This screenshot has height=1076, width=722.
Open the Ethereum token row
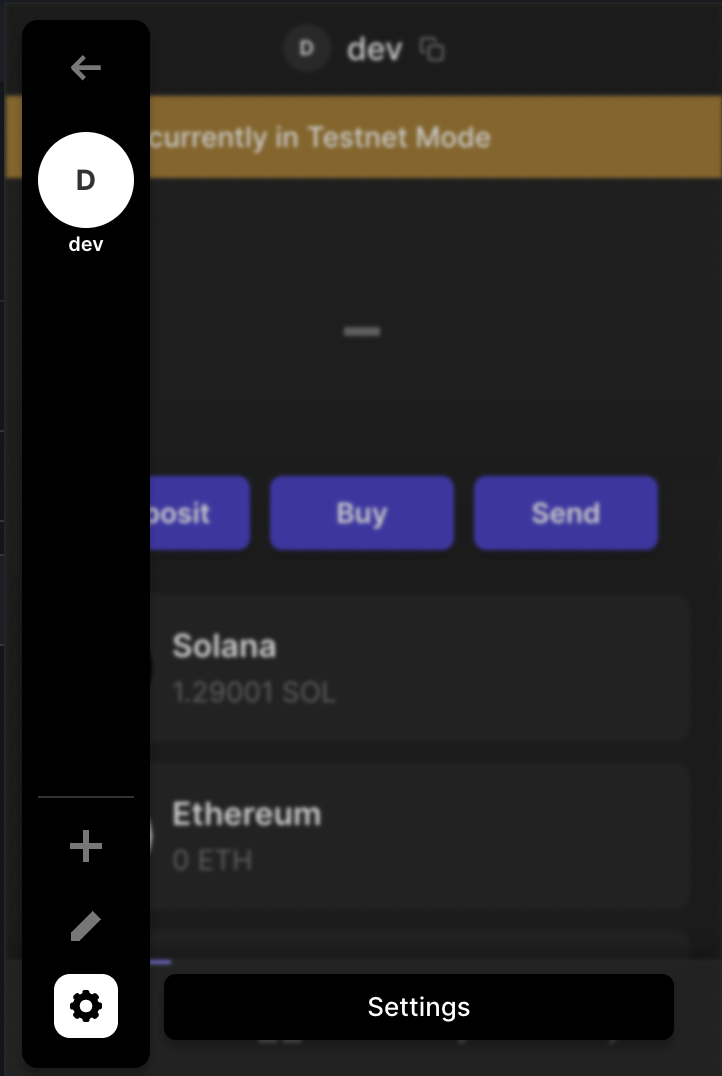(x=419, y=836)
